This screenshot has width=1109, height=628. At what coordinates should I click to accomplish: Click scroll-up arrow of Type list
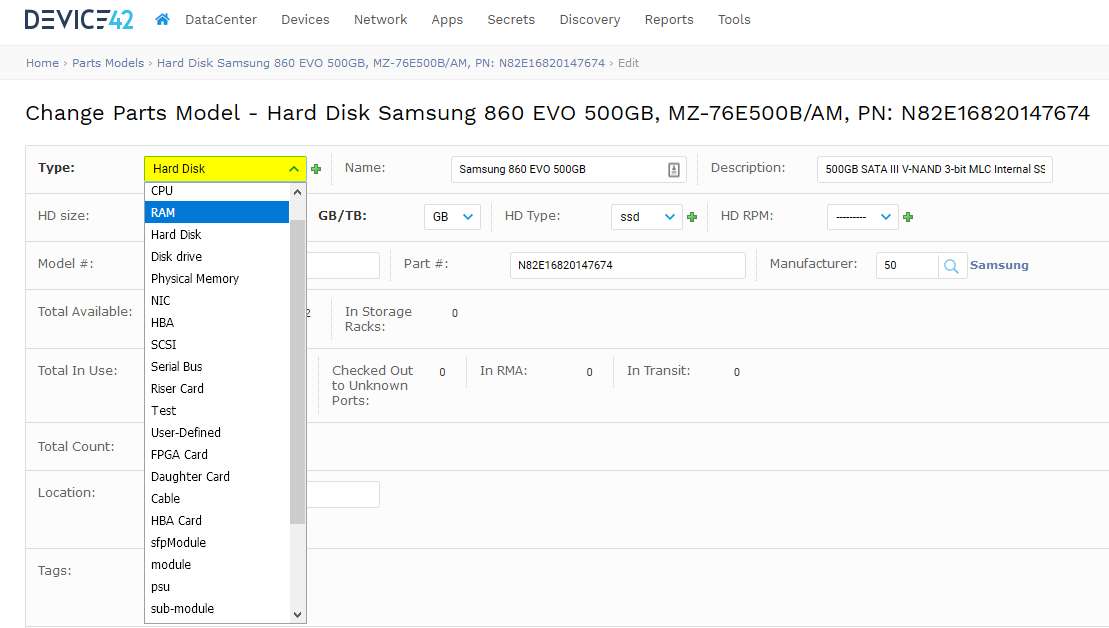pos(298,192)
